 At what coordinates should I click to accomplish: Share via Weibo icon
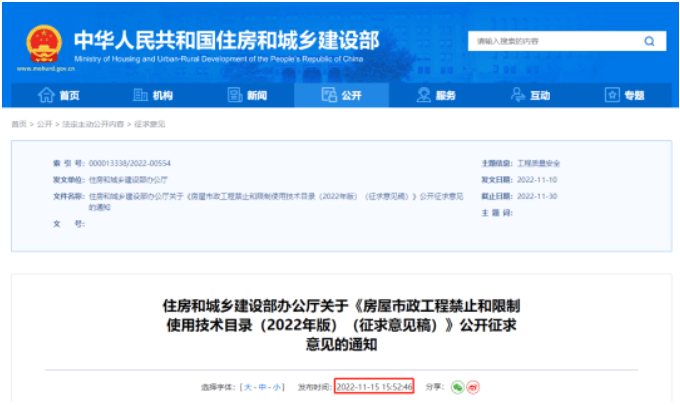pyautogui.click(x=473, y=387)
